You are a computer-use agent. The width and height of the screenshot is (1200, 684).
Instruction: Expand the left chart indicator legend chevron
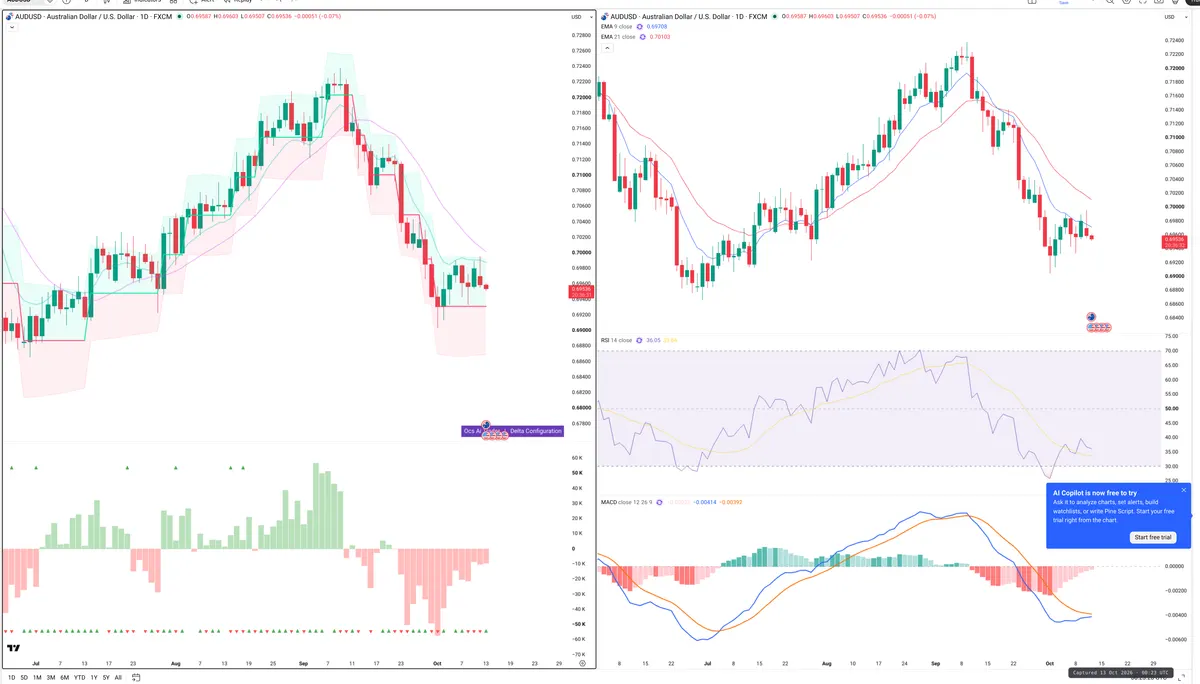[12, 28]
